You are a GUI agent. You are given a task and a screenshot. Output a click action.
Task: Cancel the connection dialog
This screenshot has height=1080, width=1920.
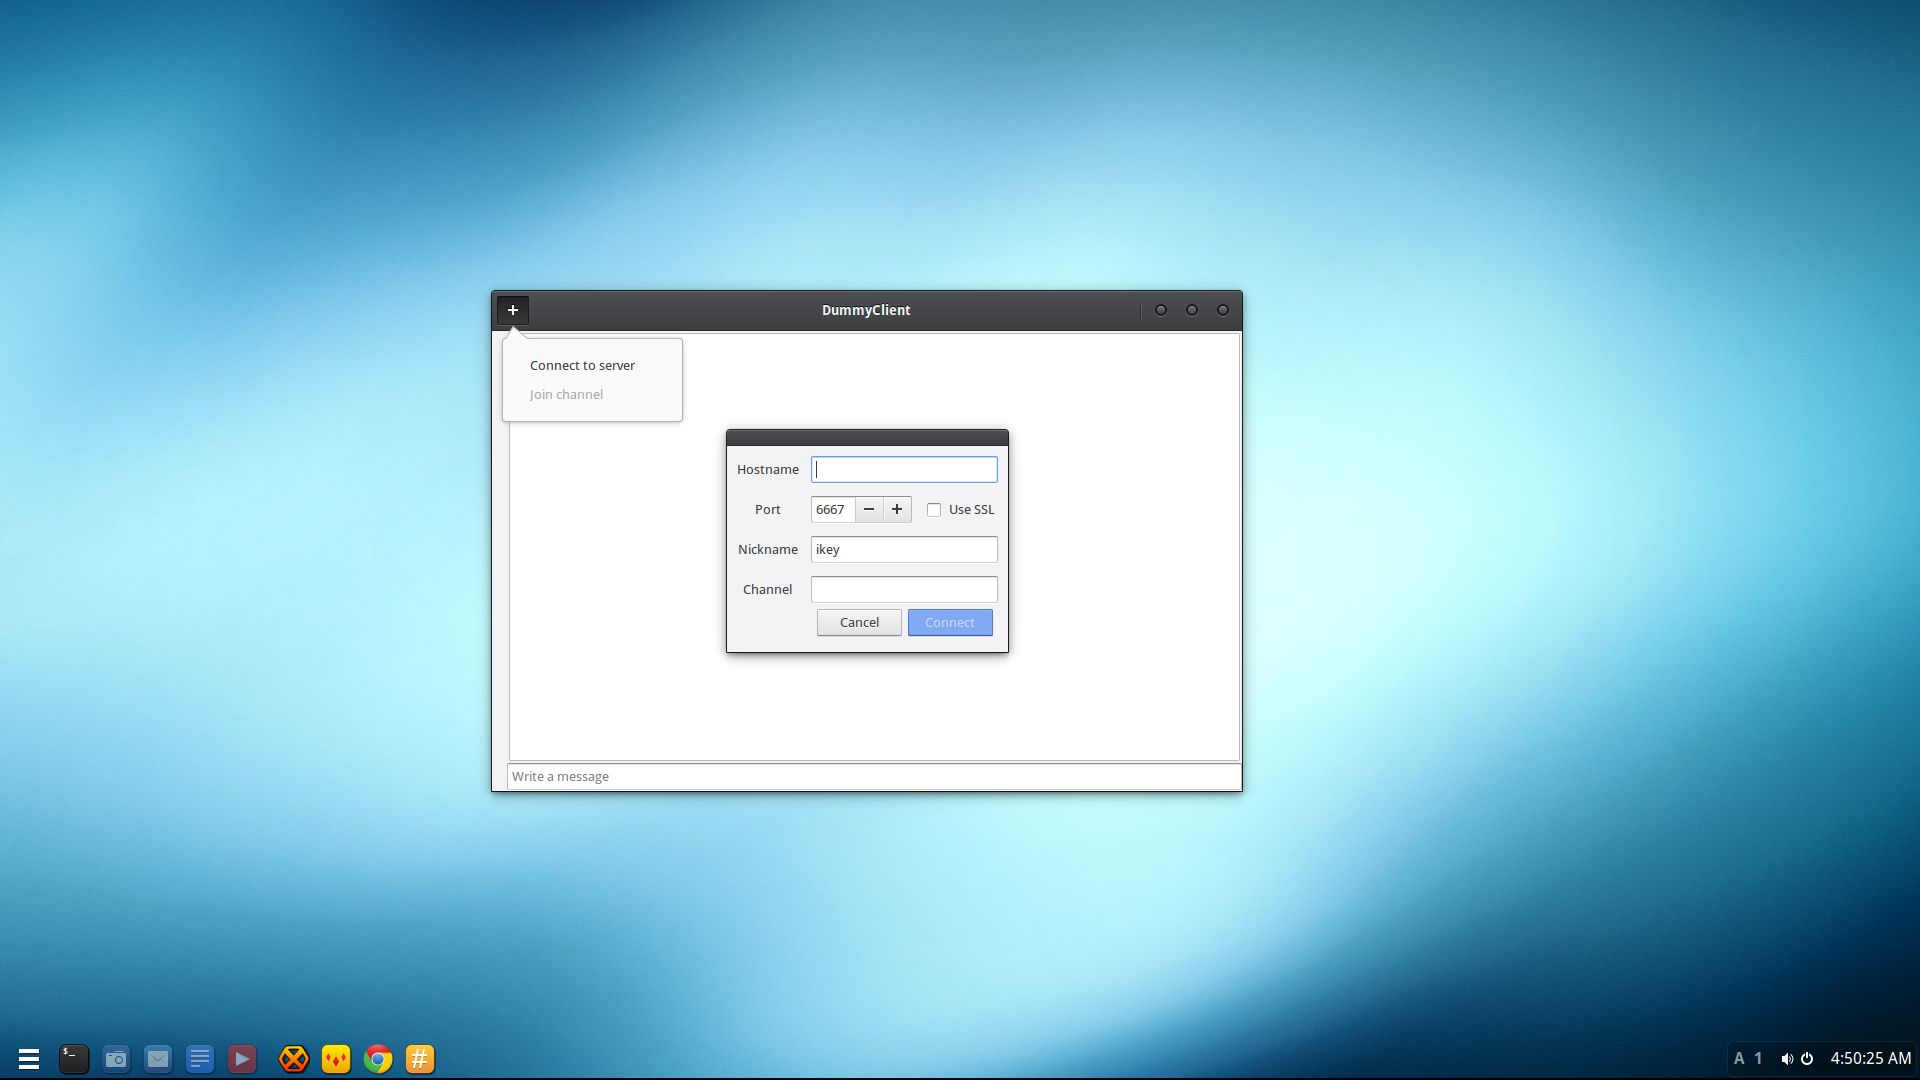[x=859, y=622]
